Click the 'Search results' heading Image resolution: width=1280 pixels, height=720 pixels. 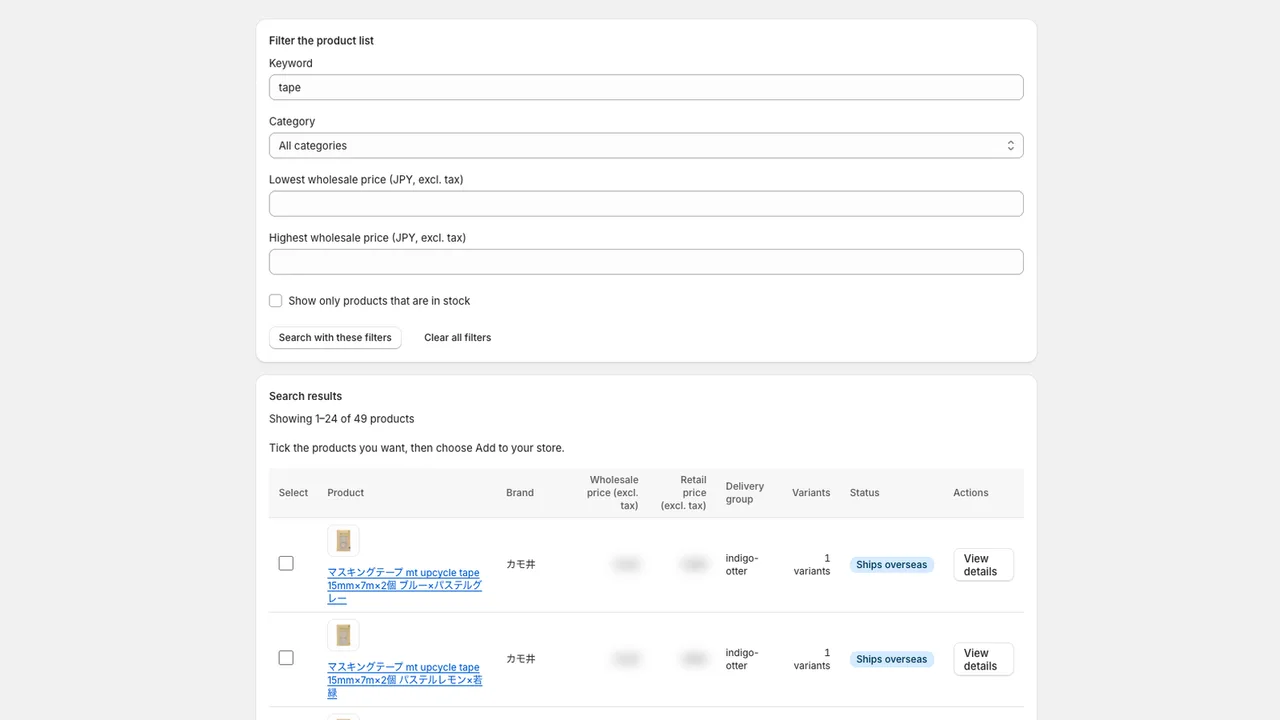(x=305, y=395)
